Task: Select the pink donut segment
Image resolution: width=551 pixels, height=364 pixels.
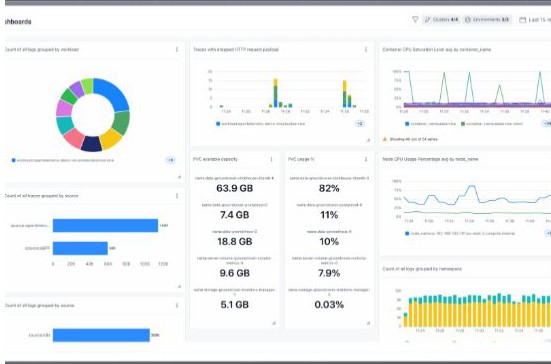Action: 74,138
